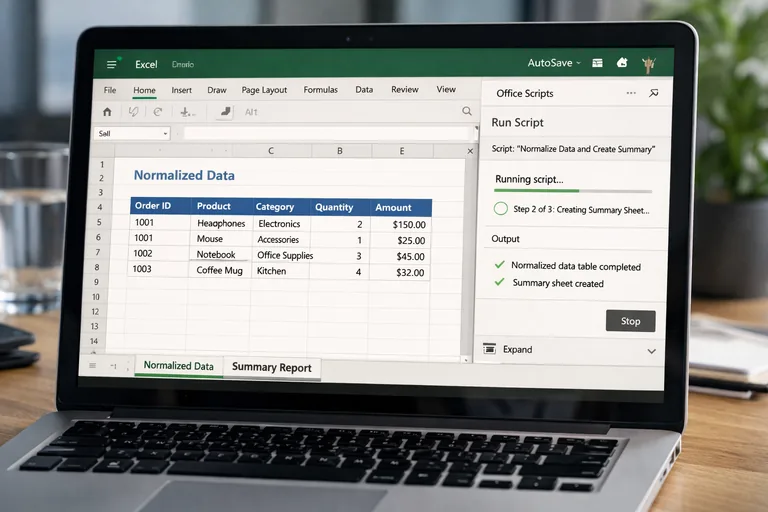Switch to Summary Report sheet tab
768x512 pixels.
point(271,367)
